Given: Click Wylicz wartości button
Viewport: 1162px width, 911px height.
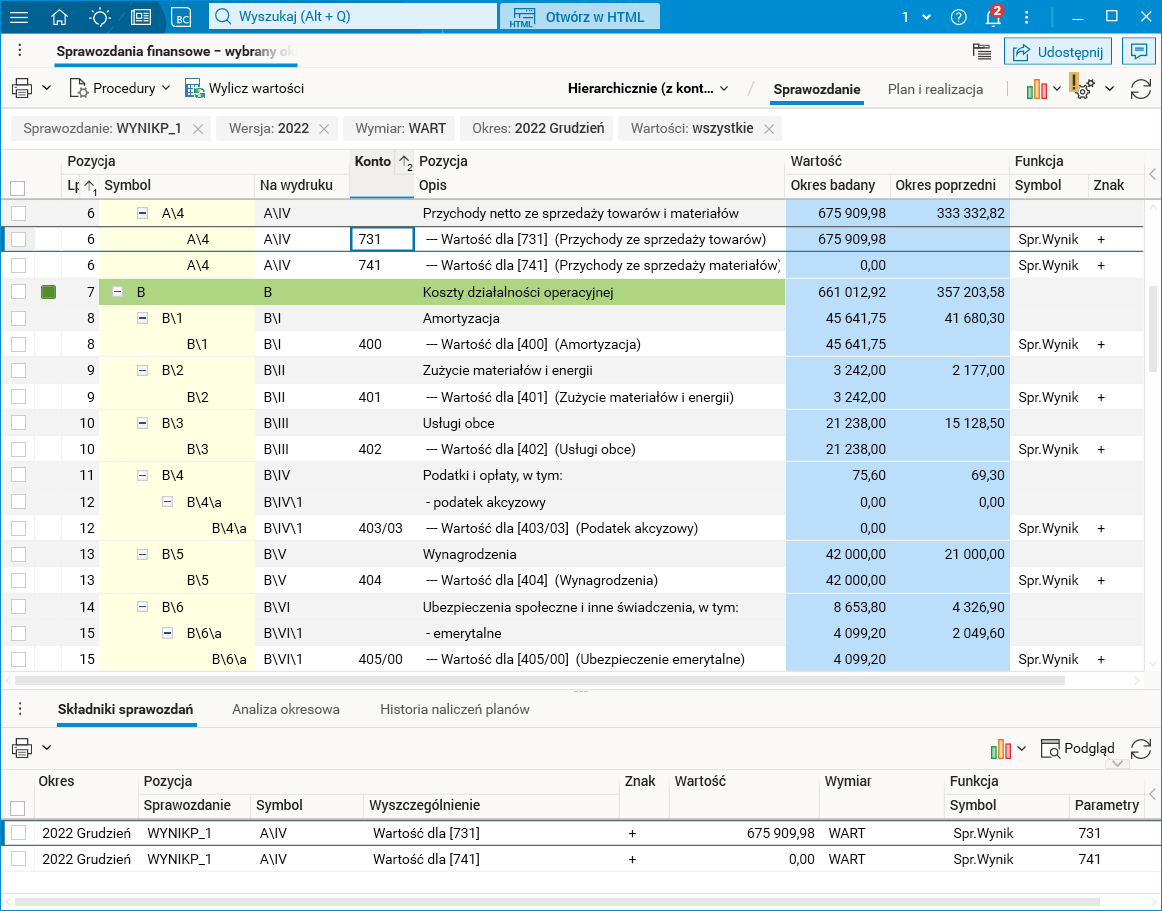Looking at the screenshot, I should point(245,88).
